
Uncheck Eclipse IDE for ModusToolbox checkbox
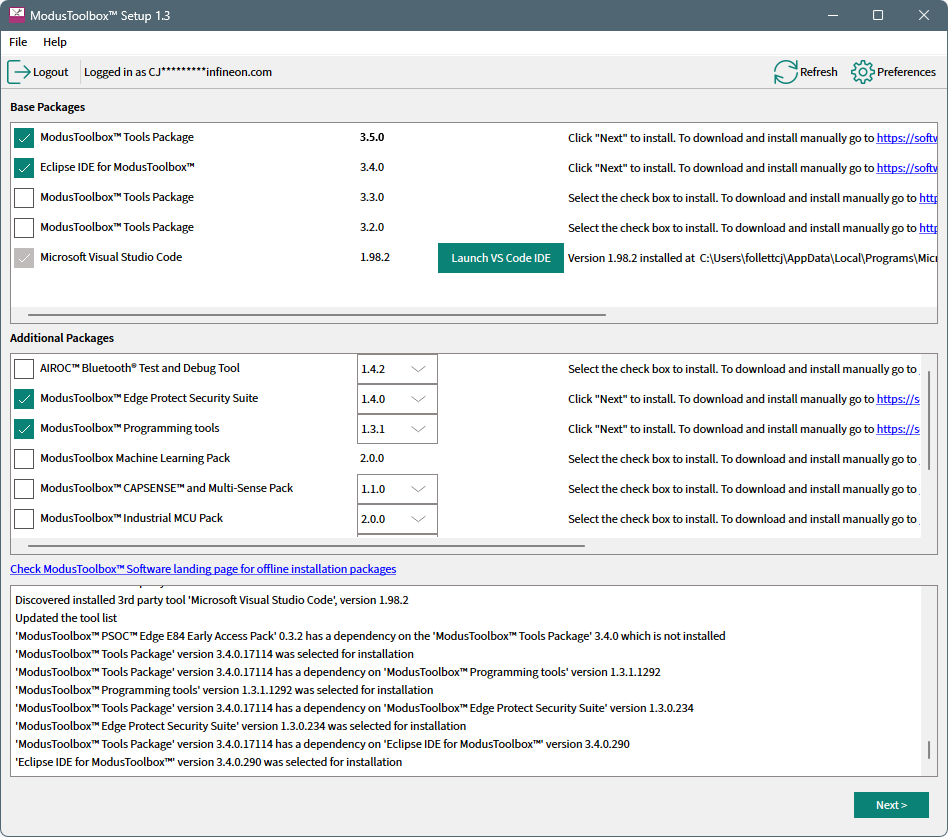[x=24, y=168]
